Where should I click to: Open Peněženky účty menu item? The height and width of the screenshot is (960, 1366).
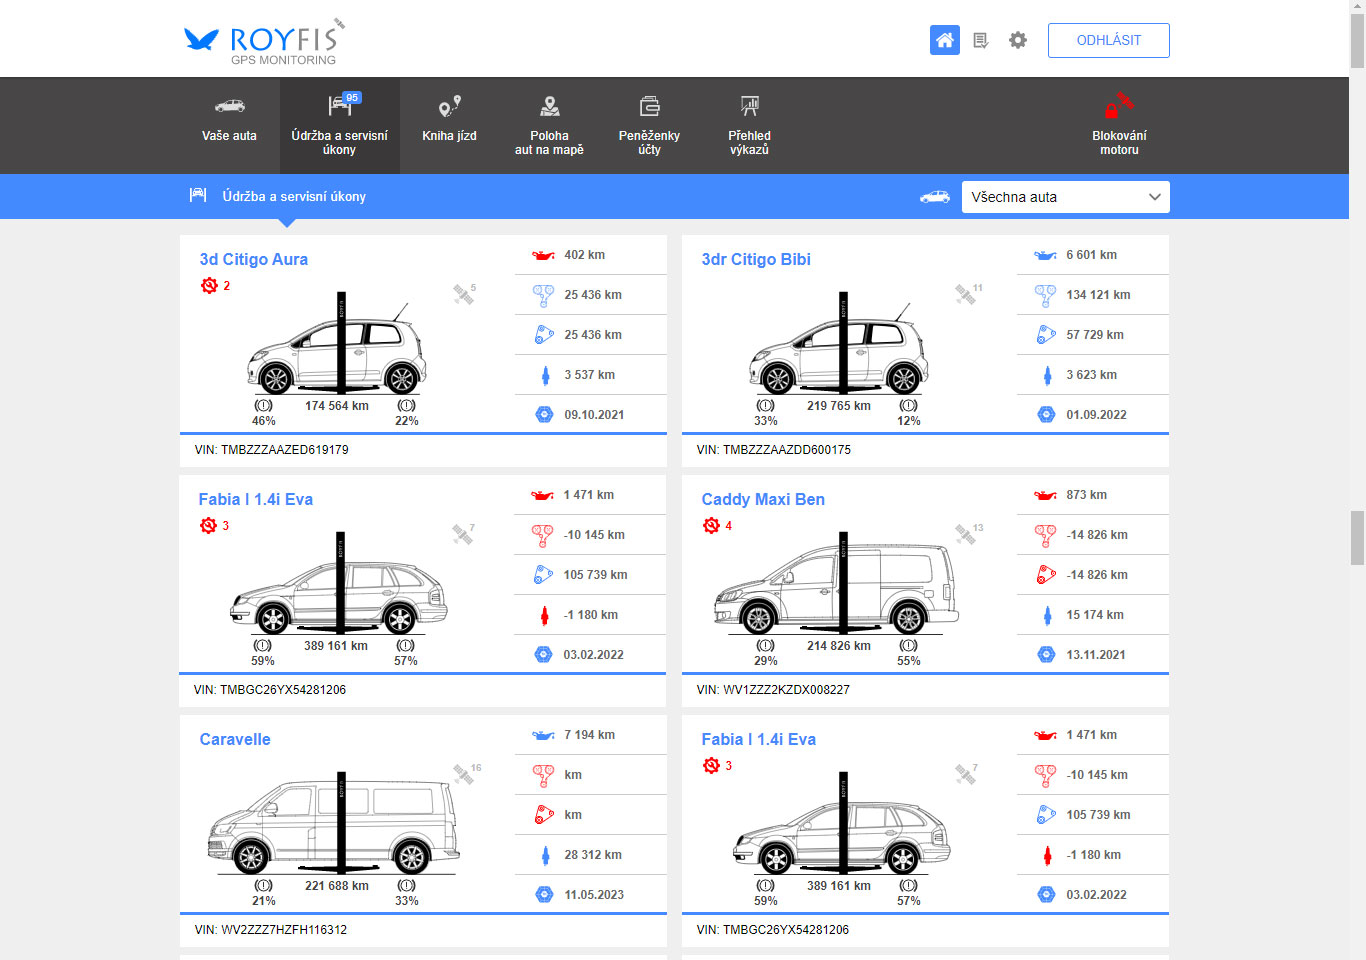click(x=649, y=126)
